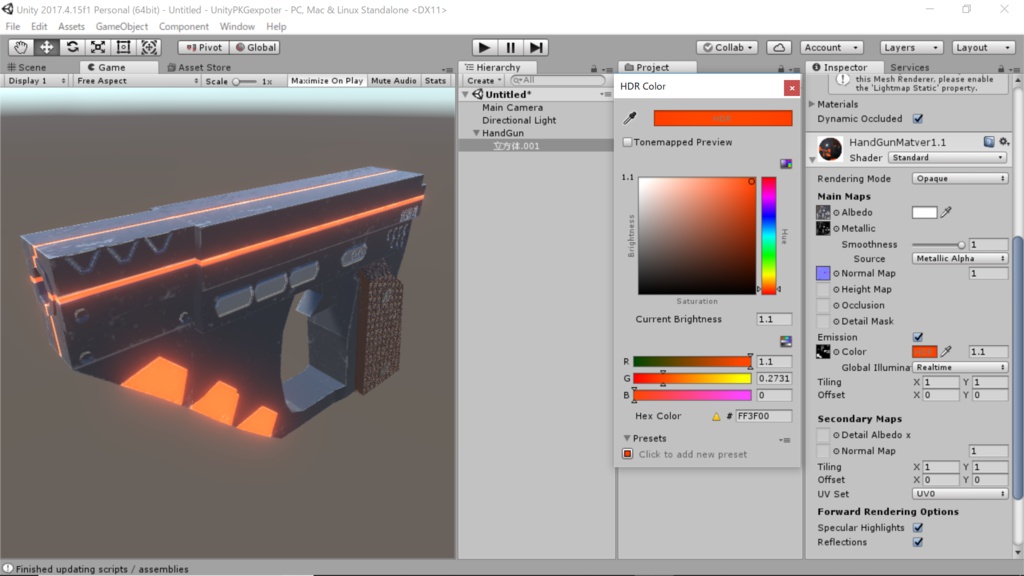
Task: Toggle Reflections checkbox
Action: click(918, 542)
